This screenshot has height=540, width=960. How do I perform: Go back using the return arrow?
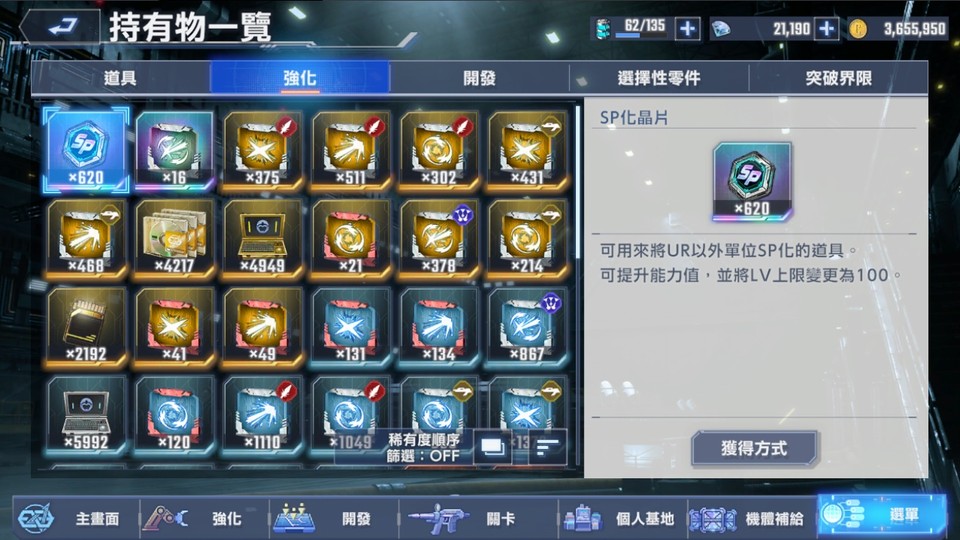[x=61, y=26]
